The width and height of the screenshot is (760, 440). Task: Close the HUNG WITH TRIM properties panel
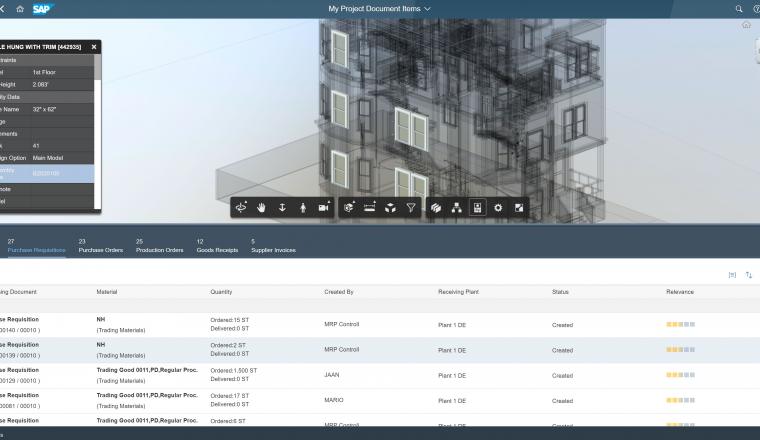pos(94,47)
